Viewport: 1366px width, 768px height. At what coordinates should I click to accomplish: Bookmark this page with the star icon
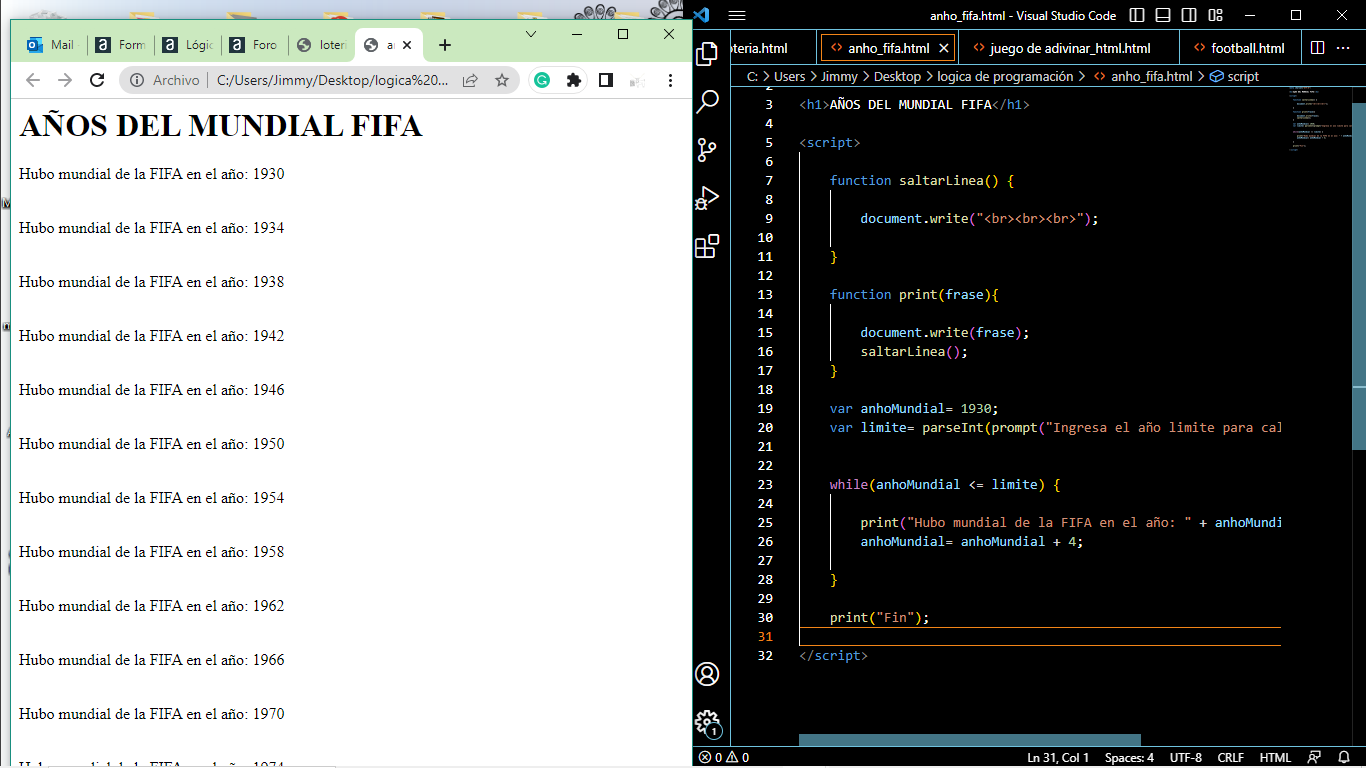[502, 80]
